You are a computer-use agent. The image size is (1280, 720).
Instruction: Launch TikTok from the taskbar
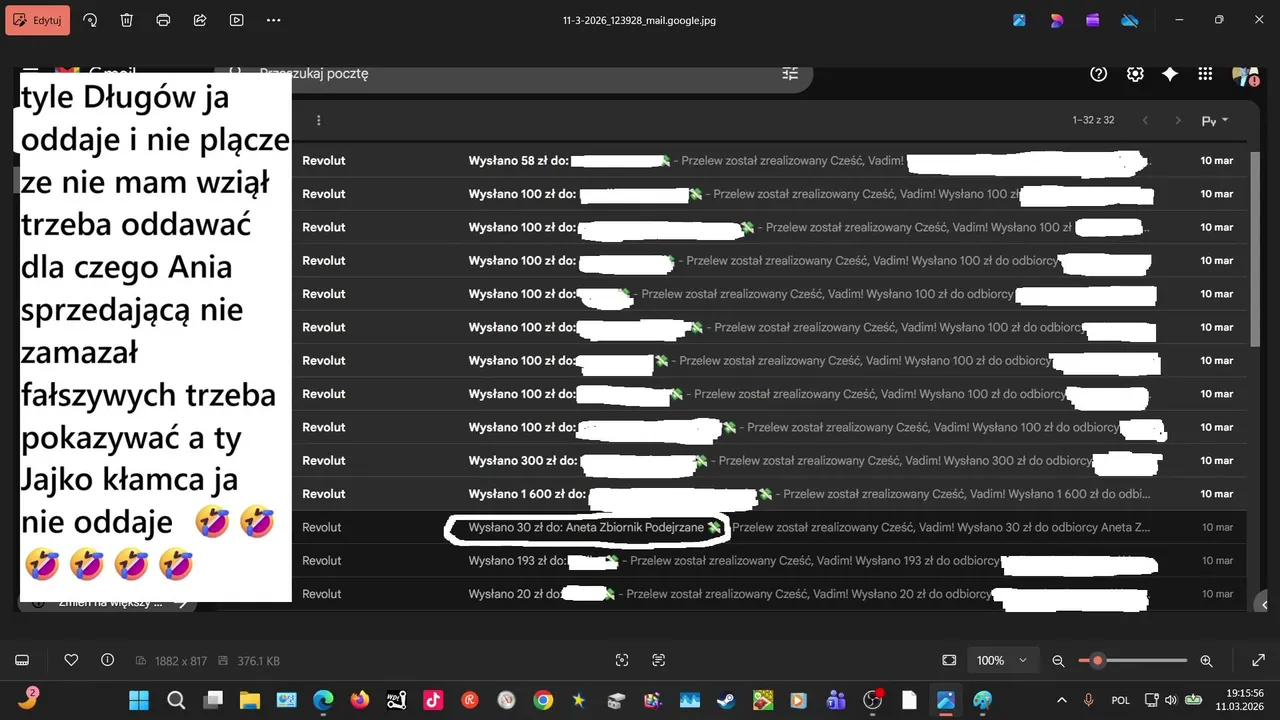[433, 700]
